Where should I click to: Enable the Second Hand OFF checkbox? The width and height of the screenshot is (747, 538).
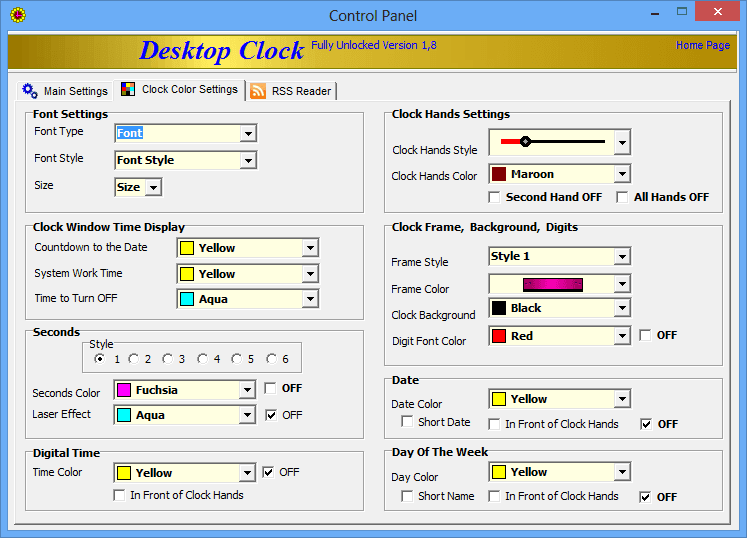pos(494,197)
